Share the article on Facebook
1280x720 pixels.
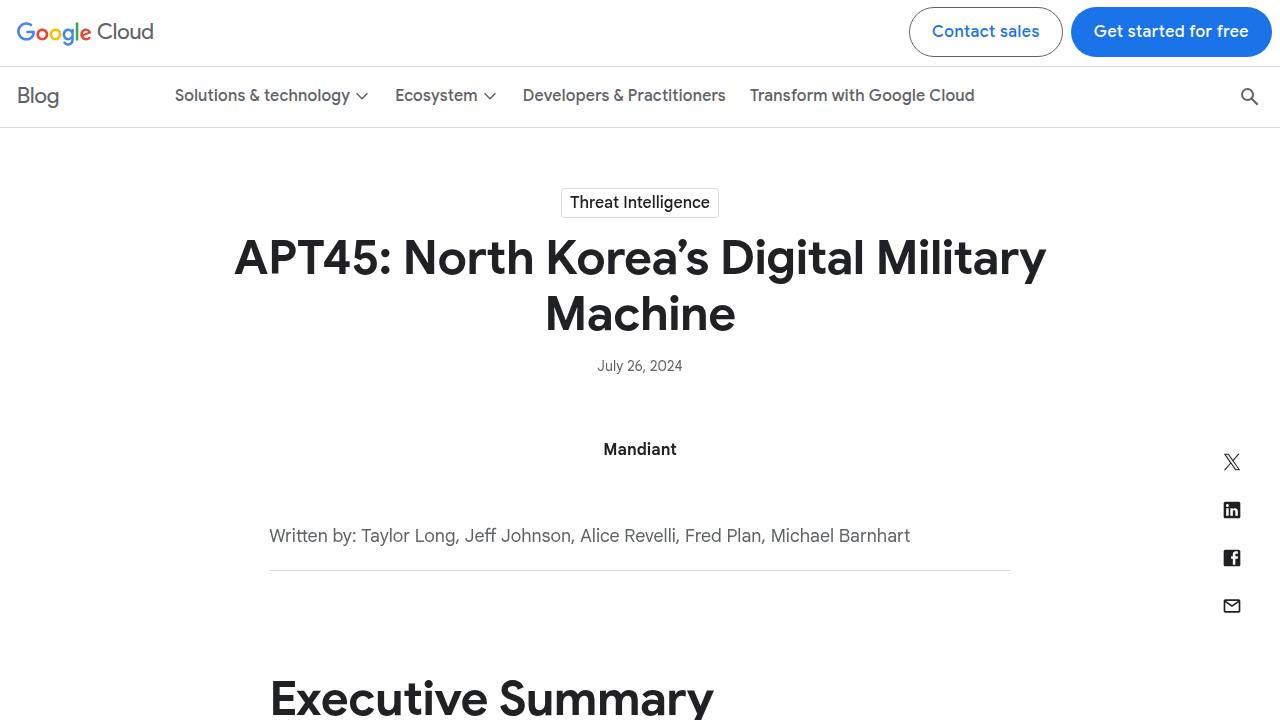point(1232,558)
